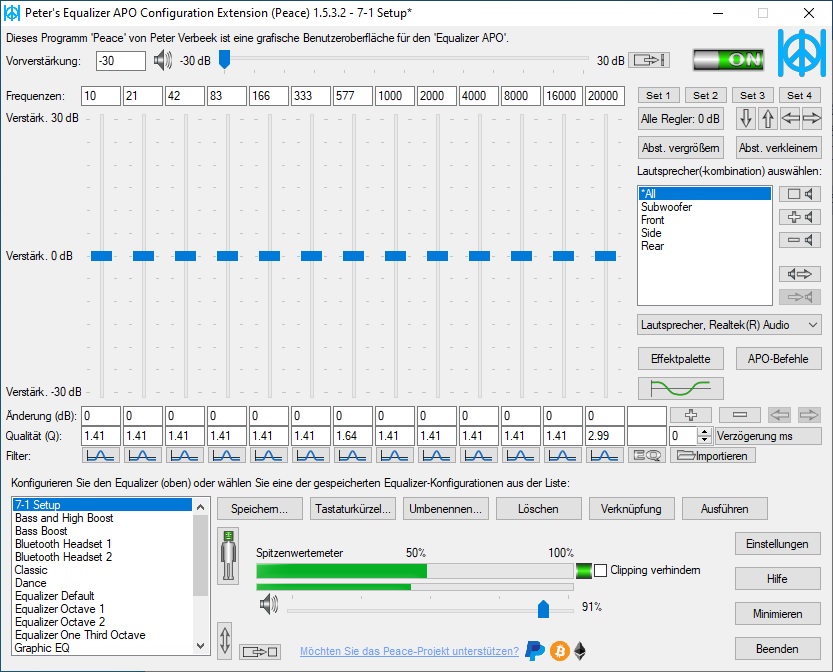Click the preamp speaker mute icon
The width and height of the screenshot is (833, 672).
click(163, 61)
